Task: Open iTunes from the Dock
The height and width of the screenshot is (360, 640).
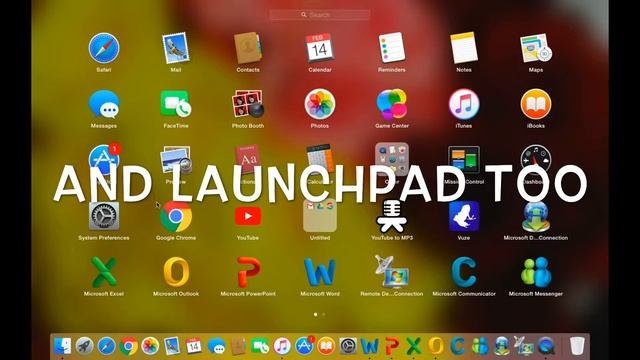Action: (282, 346)
